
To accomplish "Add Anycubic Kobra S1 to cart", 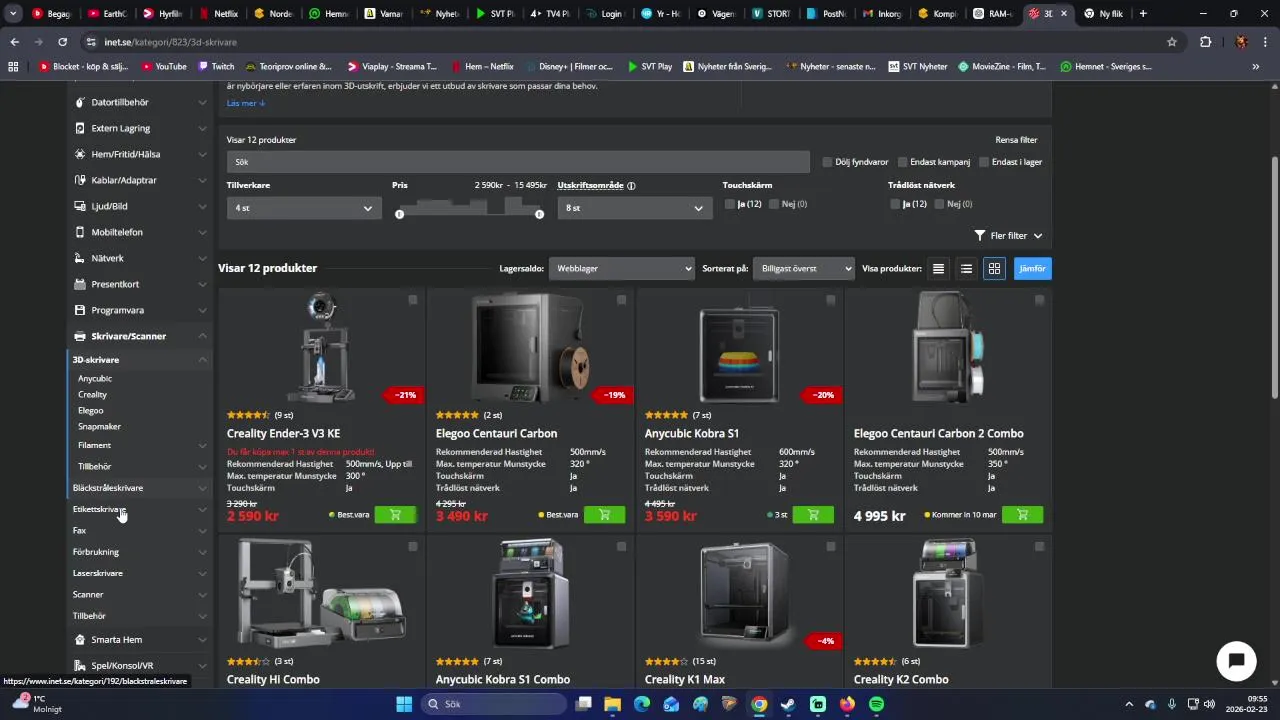I will point(813,515).
